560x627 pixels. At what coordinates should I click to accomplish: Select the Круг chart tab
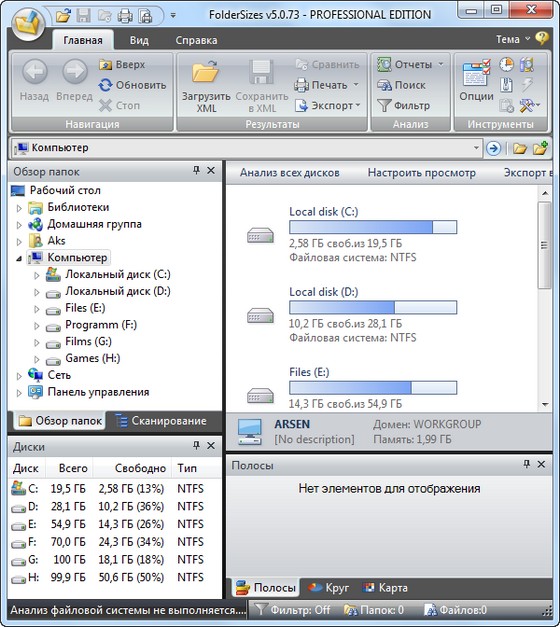pos(328,588)
